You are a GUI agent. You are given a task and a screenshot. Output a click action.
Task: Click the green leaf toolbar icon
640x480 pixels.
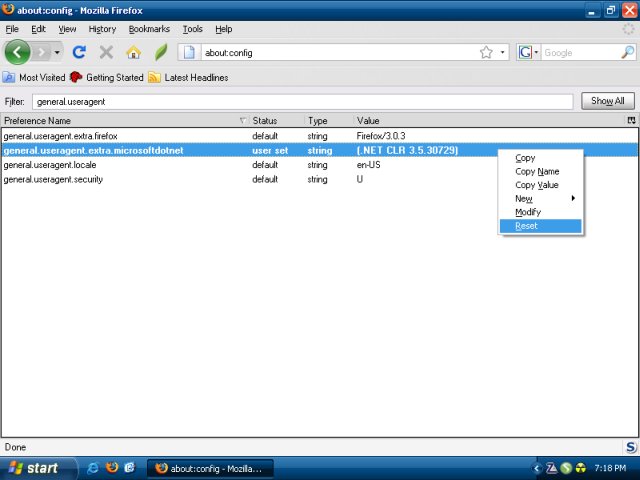pyautogui.click(x=160, y=52)
